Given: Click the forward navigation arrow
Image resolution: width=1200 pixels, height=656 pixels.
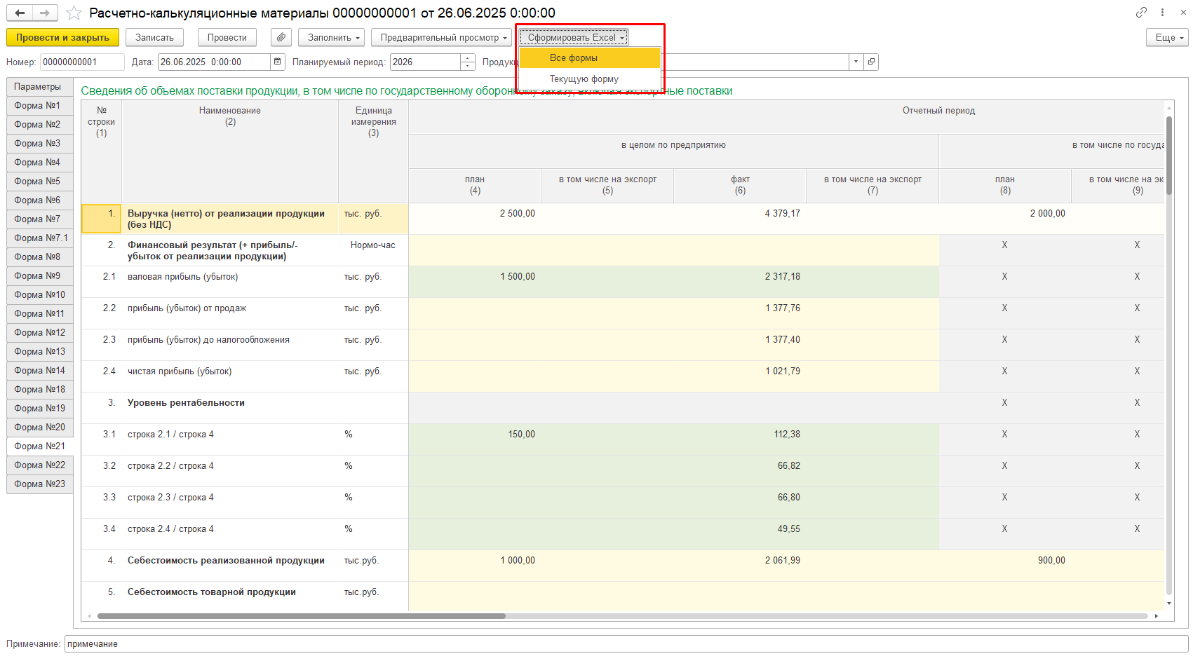Looking at the screenshot, I should (x=44, y=13).
